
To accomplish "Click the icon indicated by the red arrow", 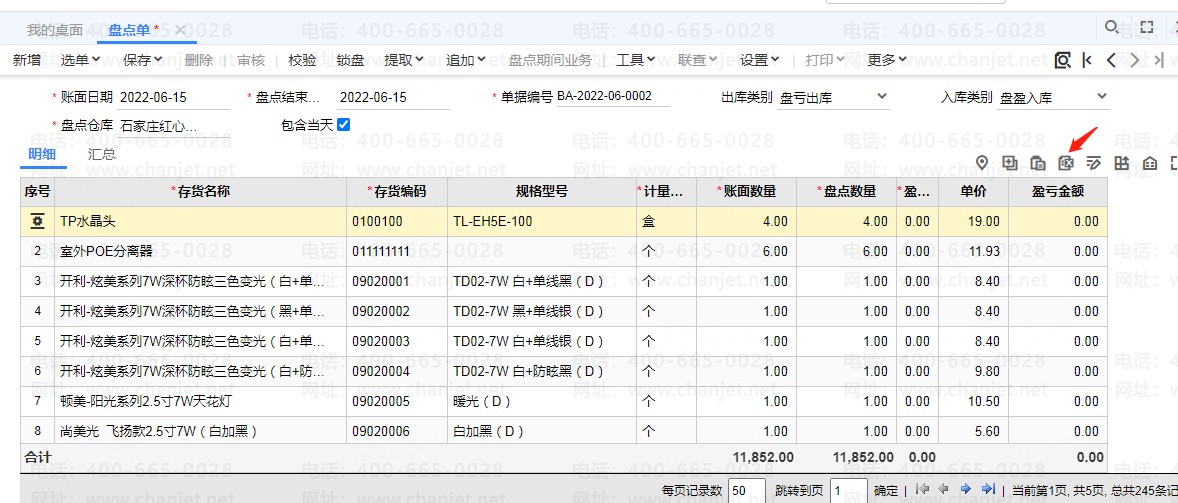I will click(1066, 163).
